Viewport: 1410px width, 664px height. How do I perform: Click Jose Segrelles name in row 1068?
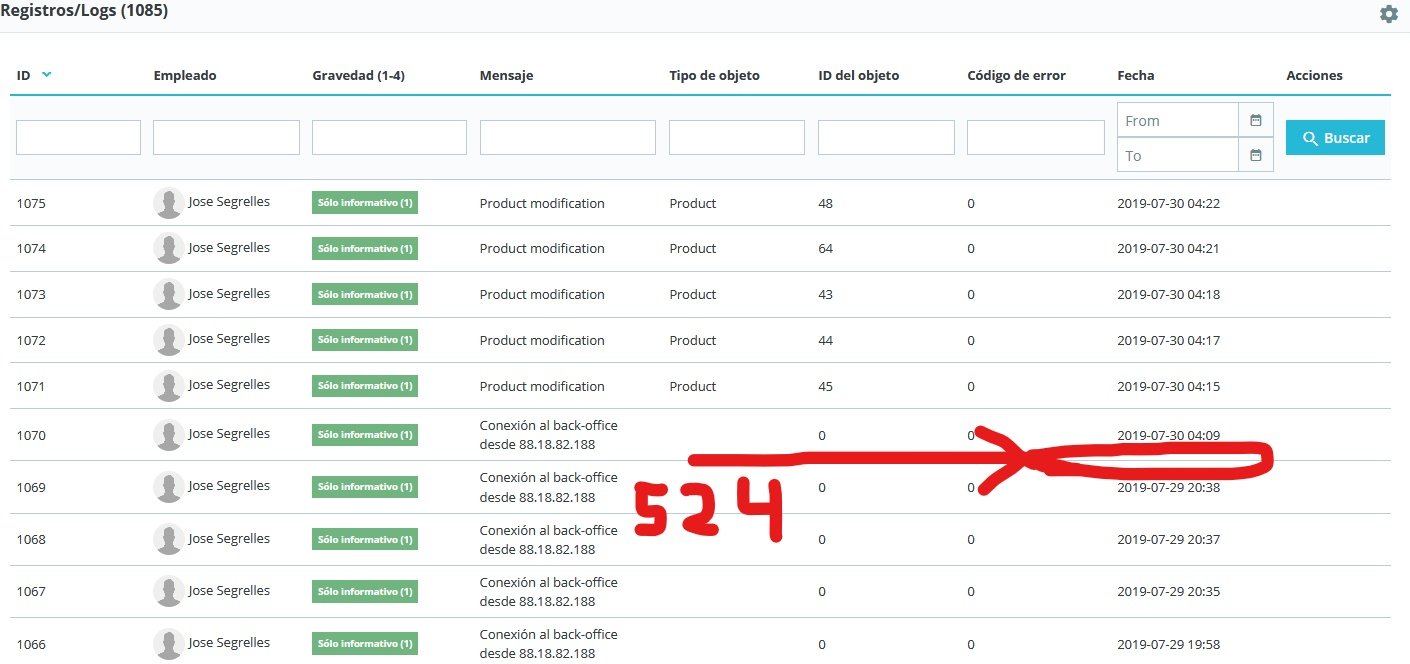click(x=229, y=538)
